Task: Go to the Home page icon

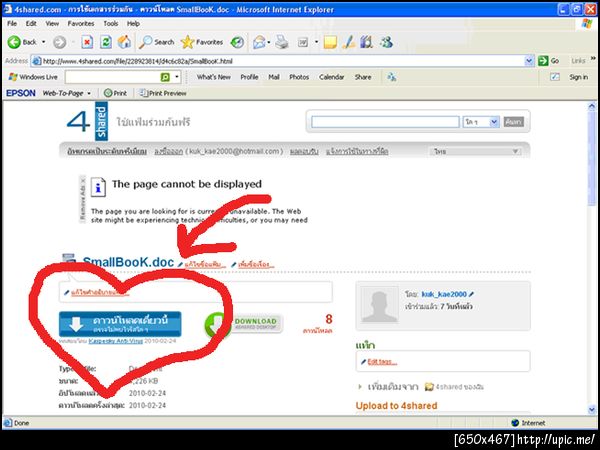Action: (124, 42)
